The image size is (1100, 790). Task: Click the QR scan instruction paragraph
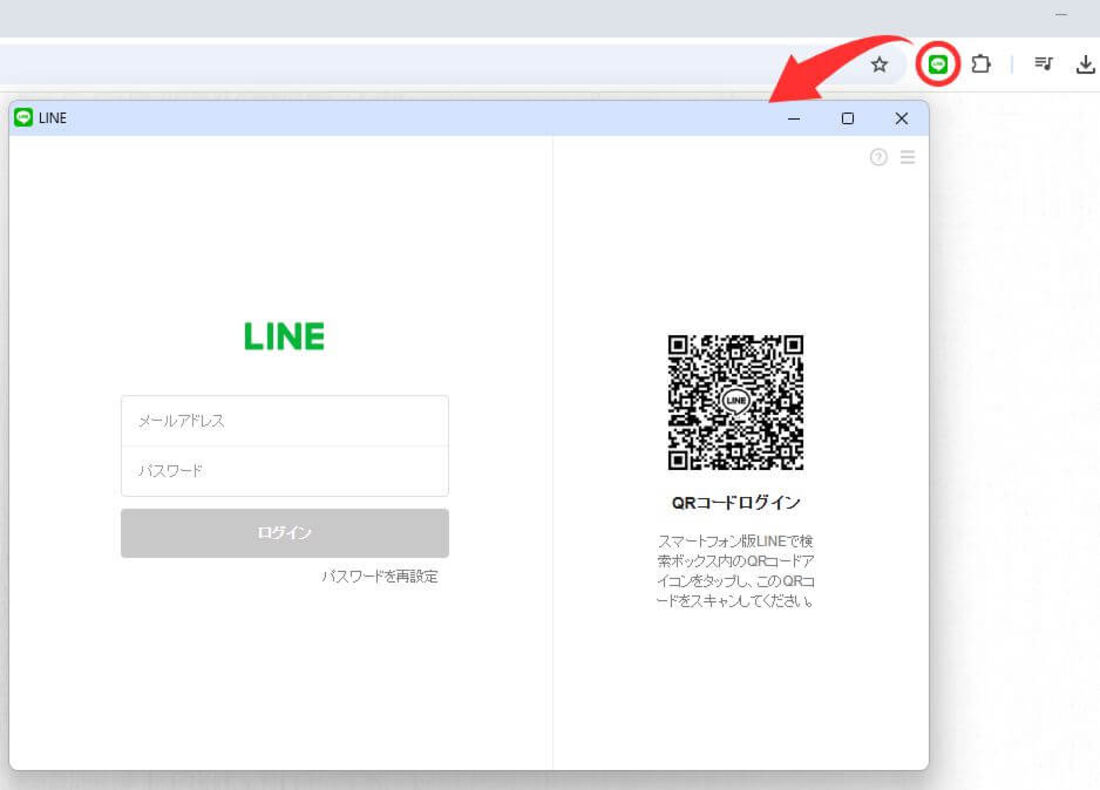point(735,570)
